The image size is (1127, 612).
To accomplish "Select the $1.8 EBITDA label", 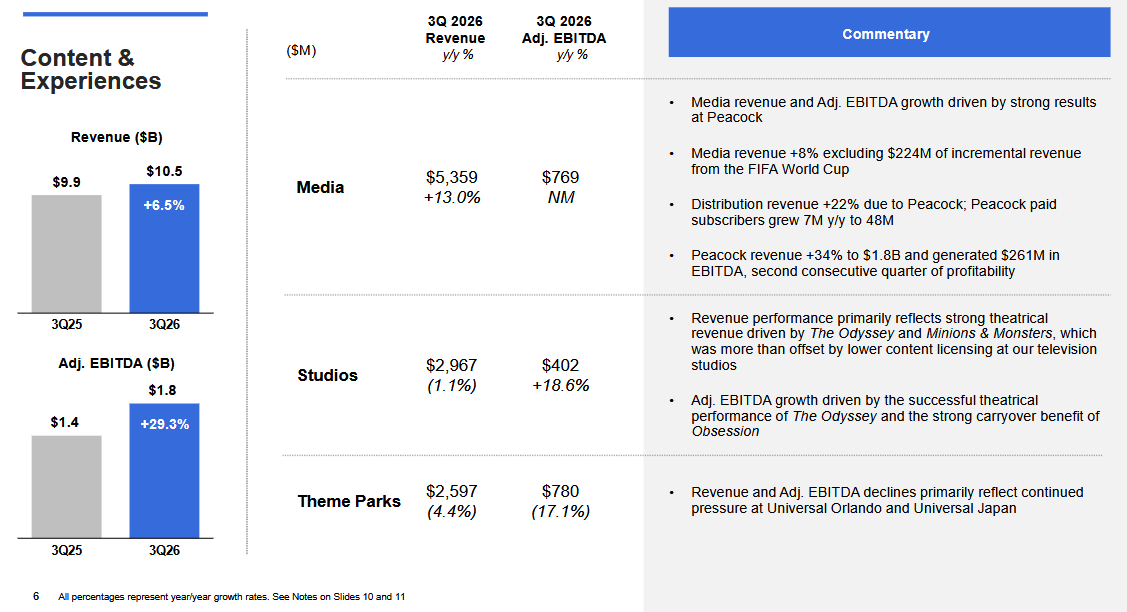I will 162,391.
